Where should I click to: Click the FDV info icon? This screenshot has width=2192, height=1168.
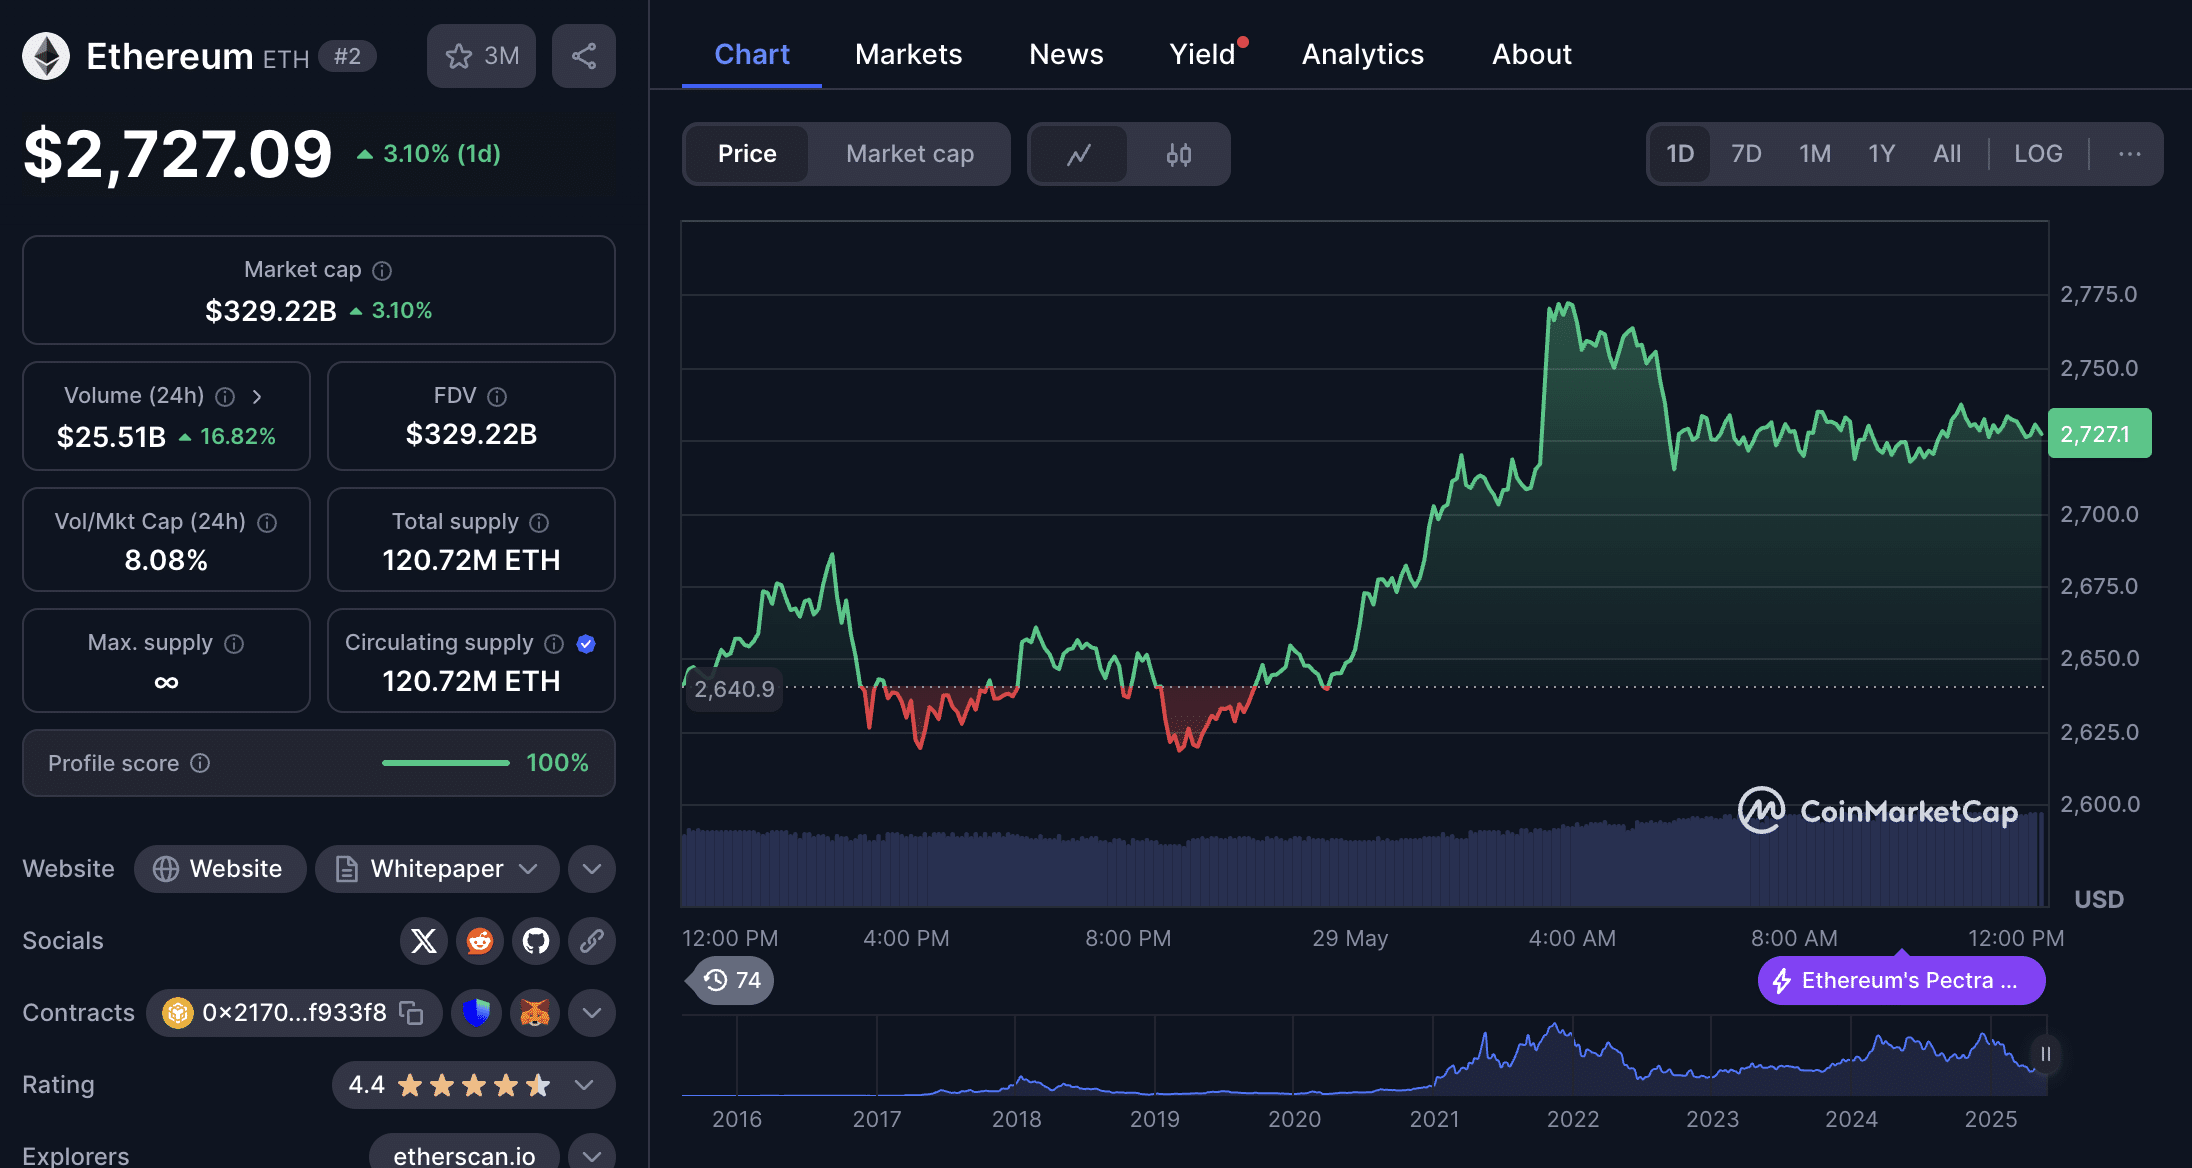coord(497,396)
